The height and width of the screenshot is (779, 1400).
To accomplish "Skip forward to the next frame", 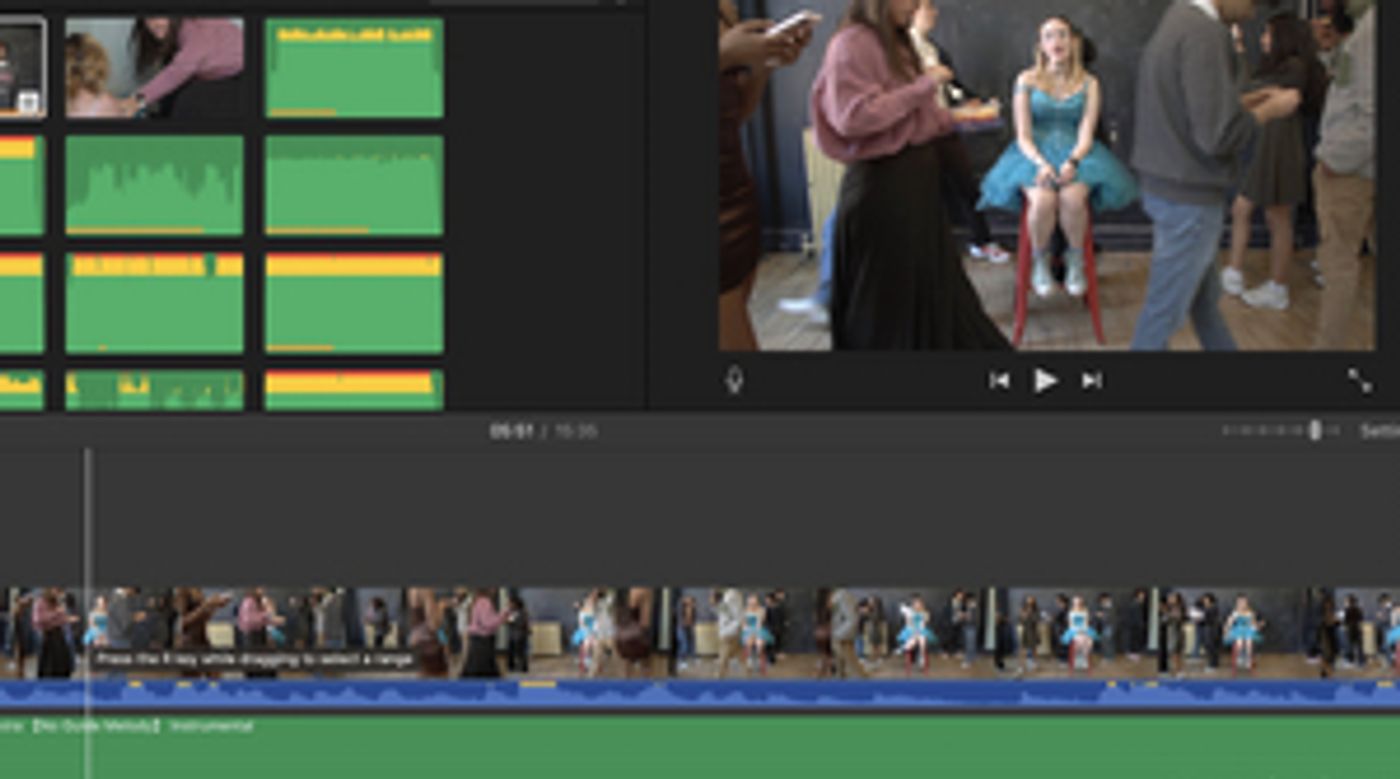I will pos(1092,380).
